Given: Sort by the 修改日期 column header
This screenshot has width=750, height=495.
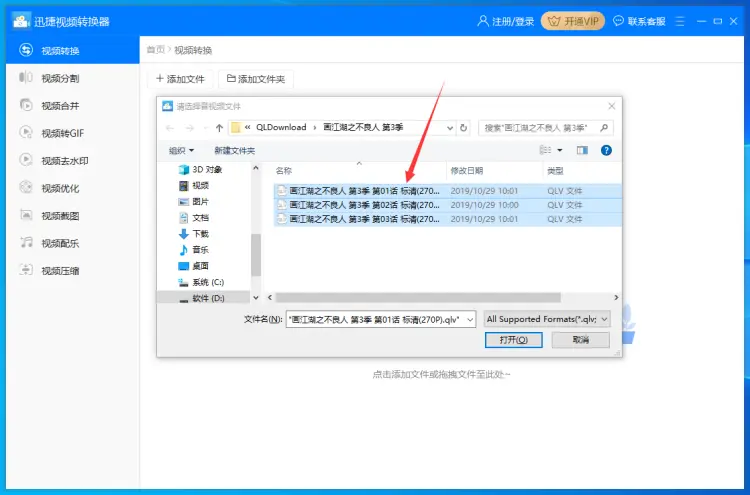Looking at the screenshot, I should click(466, 171).
